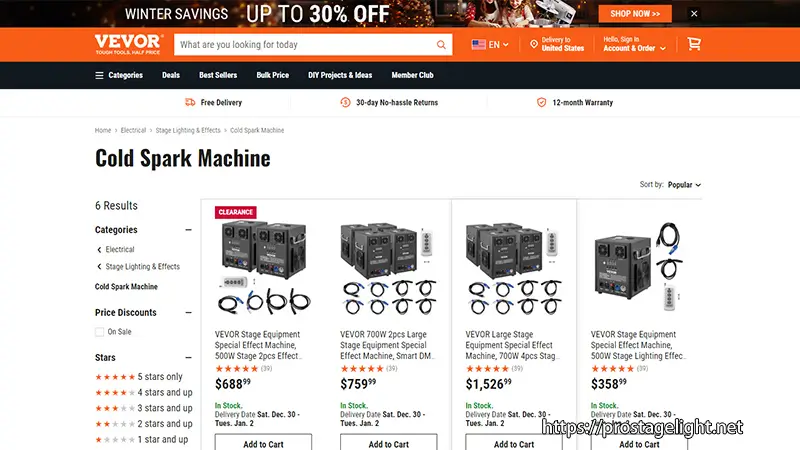Click the delivery location pin icon

(534, 44)
